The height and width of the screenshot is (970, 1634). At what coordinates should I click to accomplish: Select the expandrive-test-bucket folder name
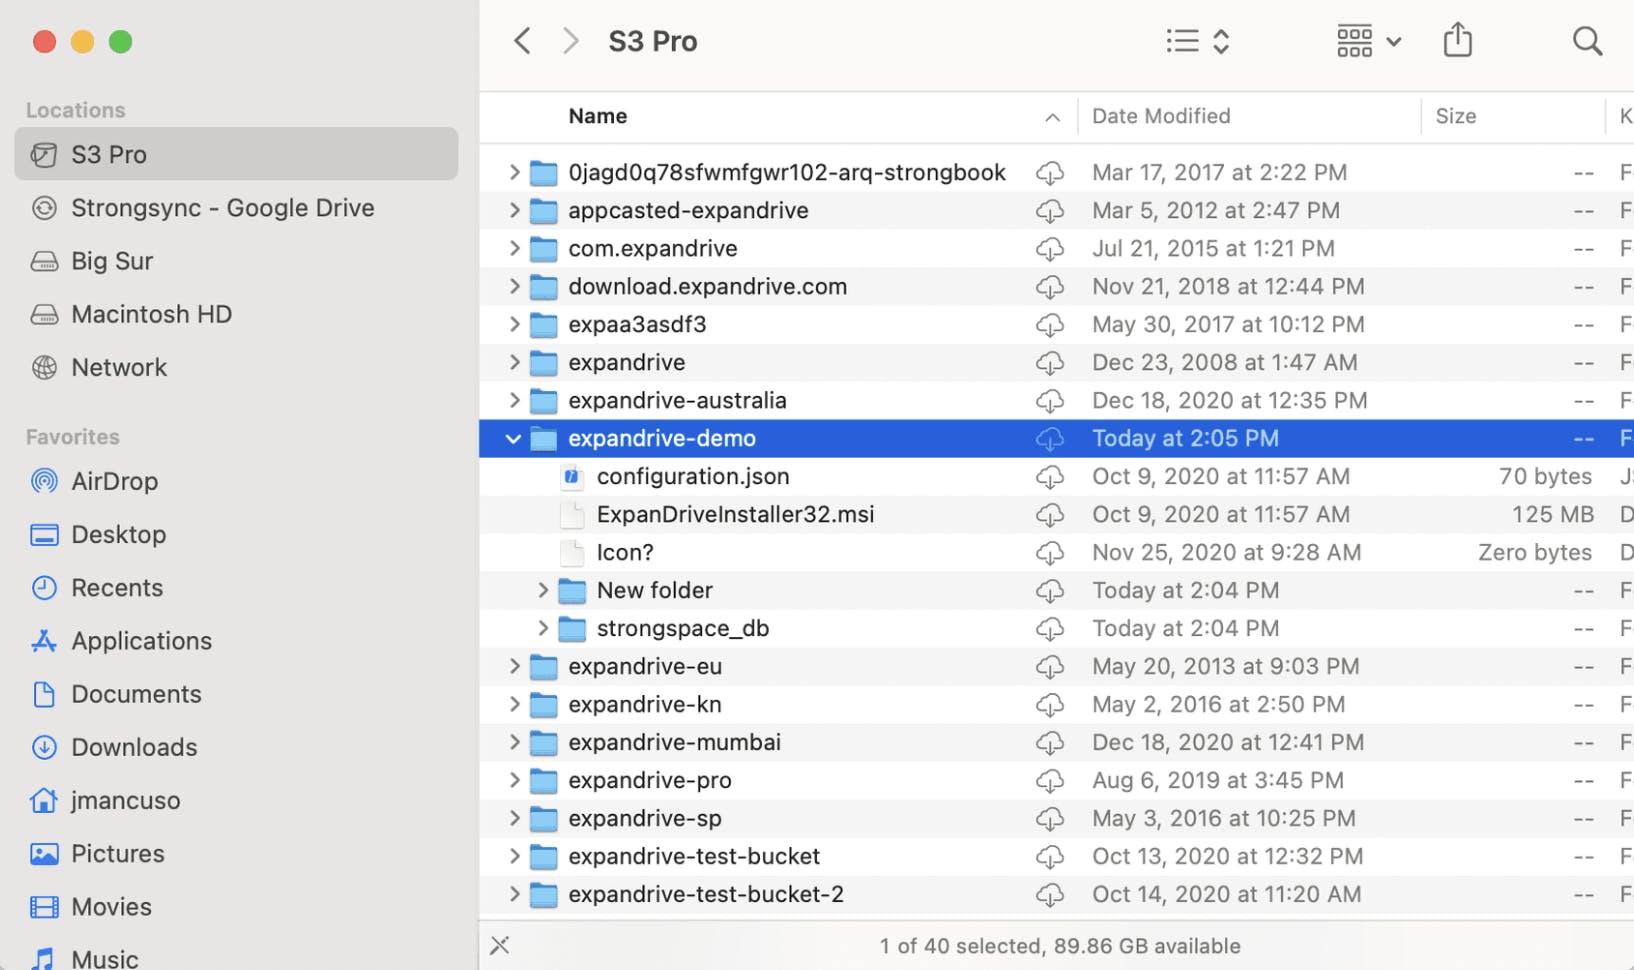point(694,856)
